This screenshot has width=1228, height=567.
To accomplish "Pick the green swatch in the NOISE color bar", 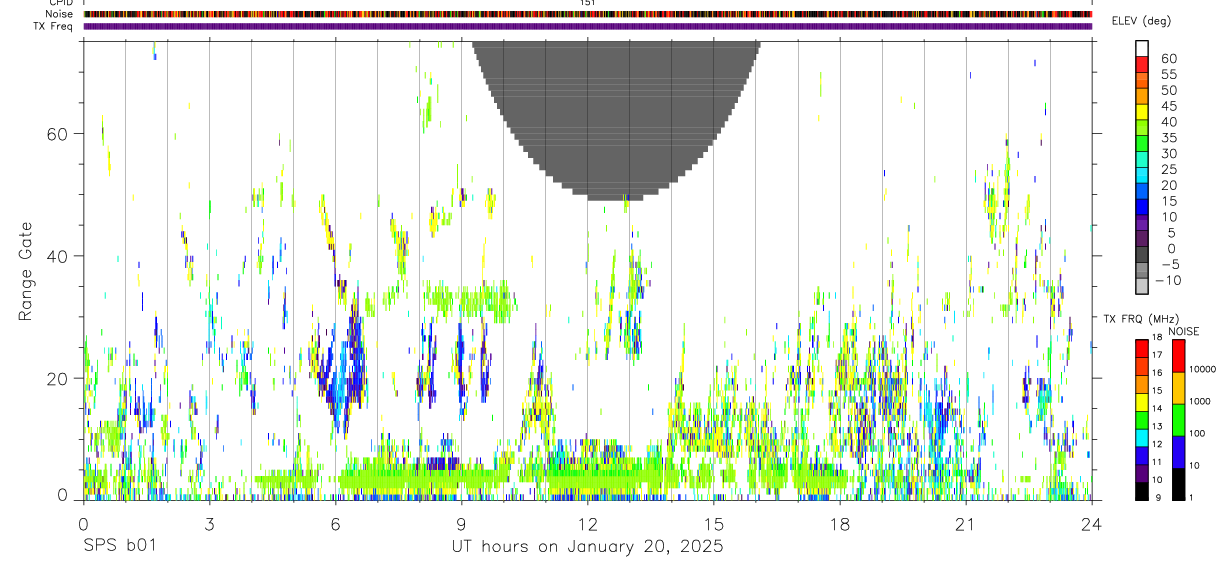I will pos(1179,420).
